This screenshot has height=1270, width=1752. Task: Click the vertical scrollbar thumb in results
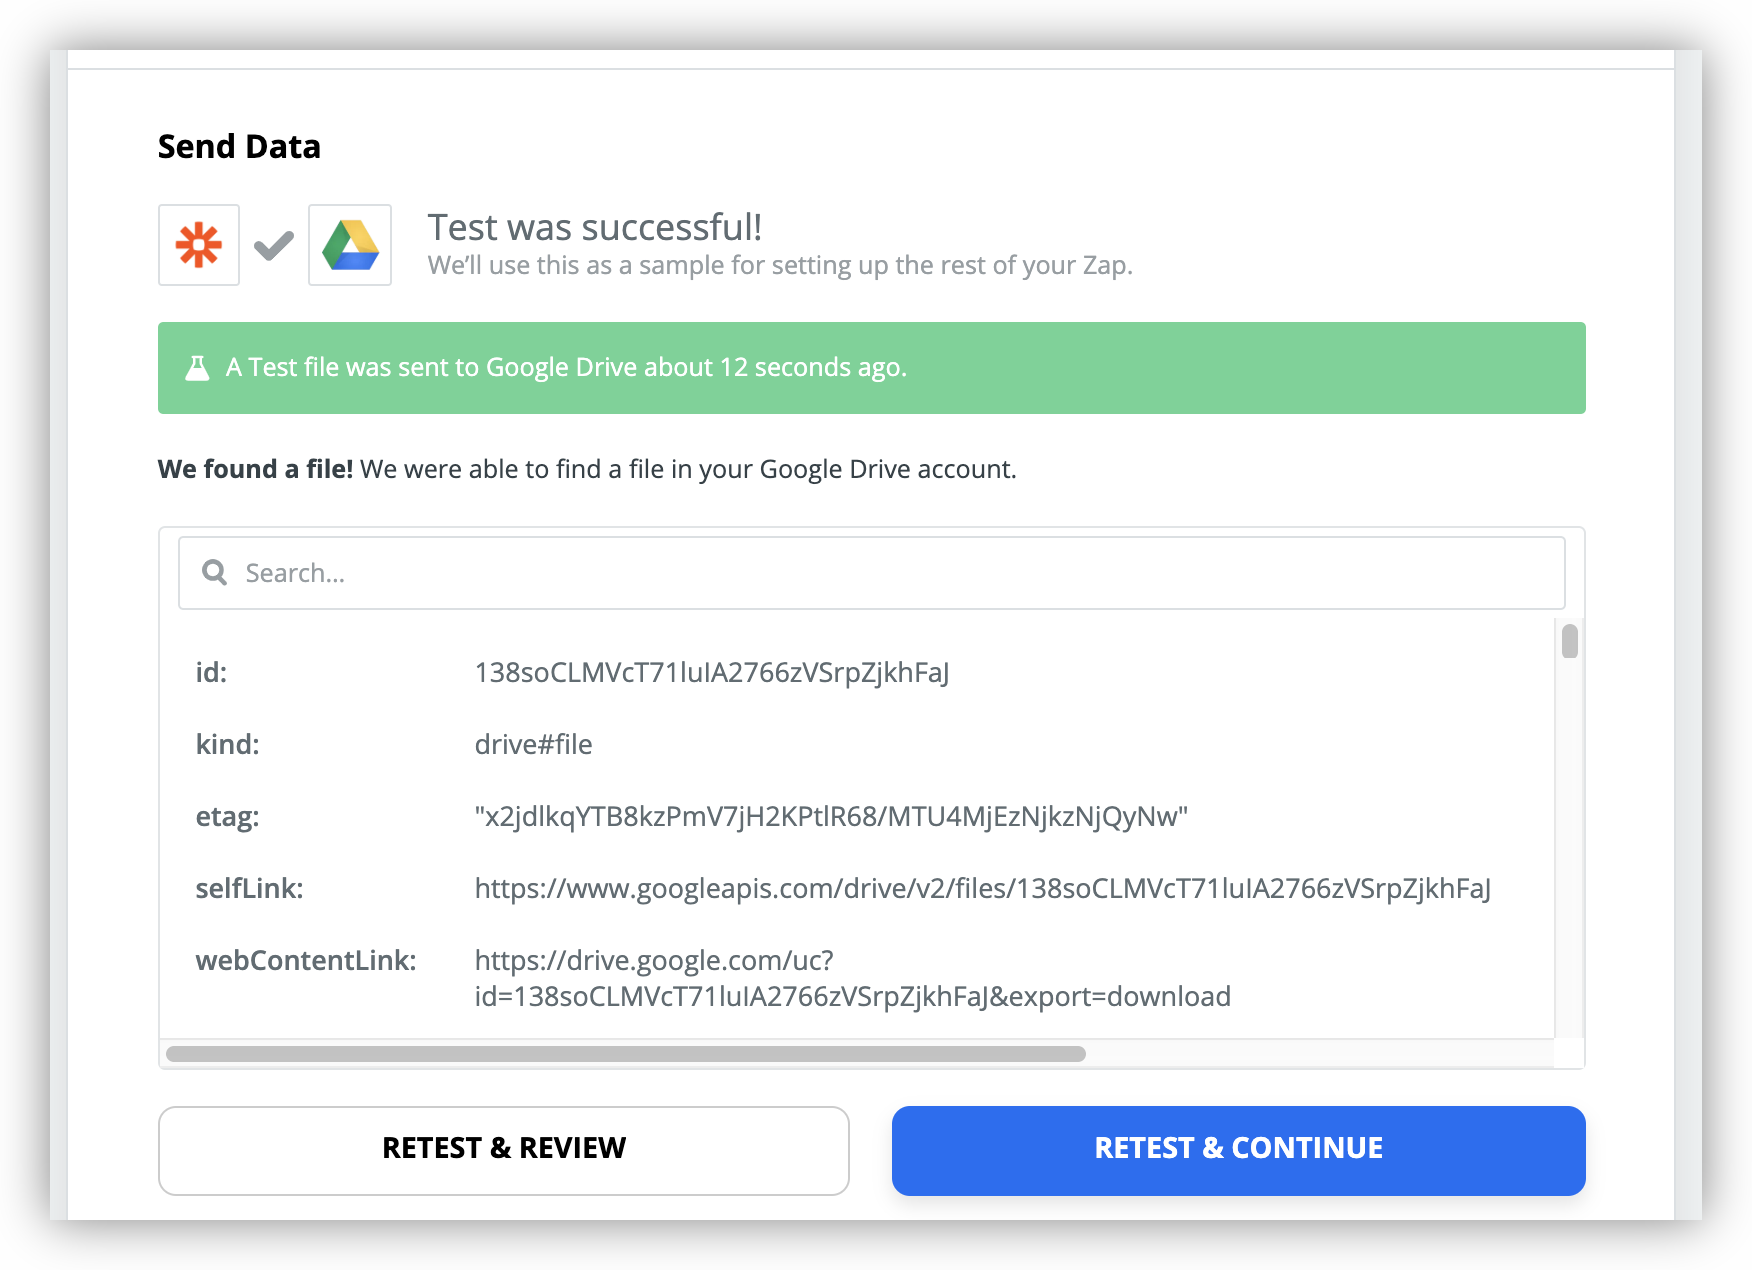[1570, 641]
